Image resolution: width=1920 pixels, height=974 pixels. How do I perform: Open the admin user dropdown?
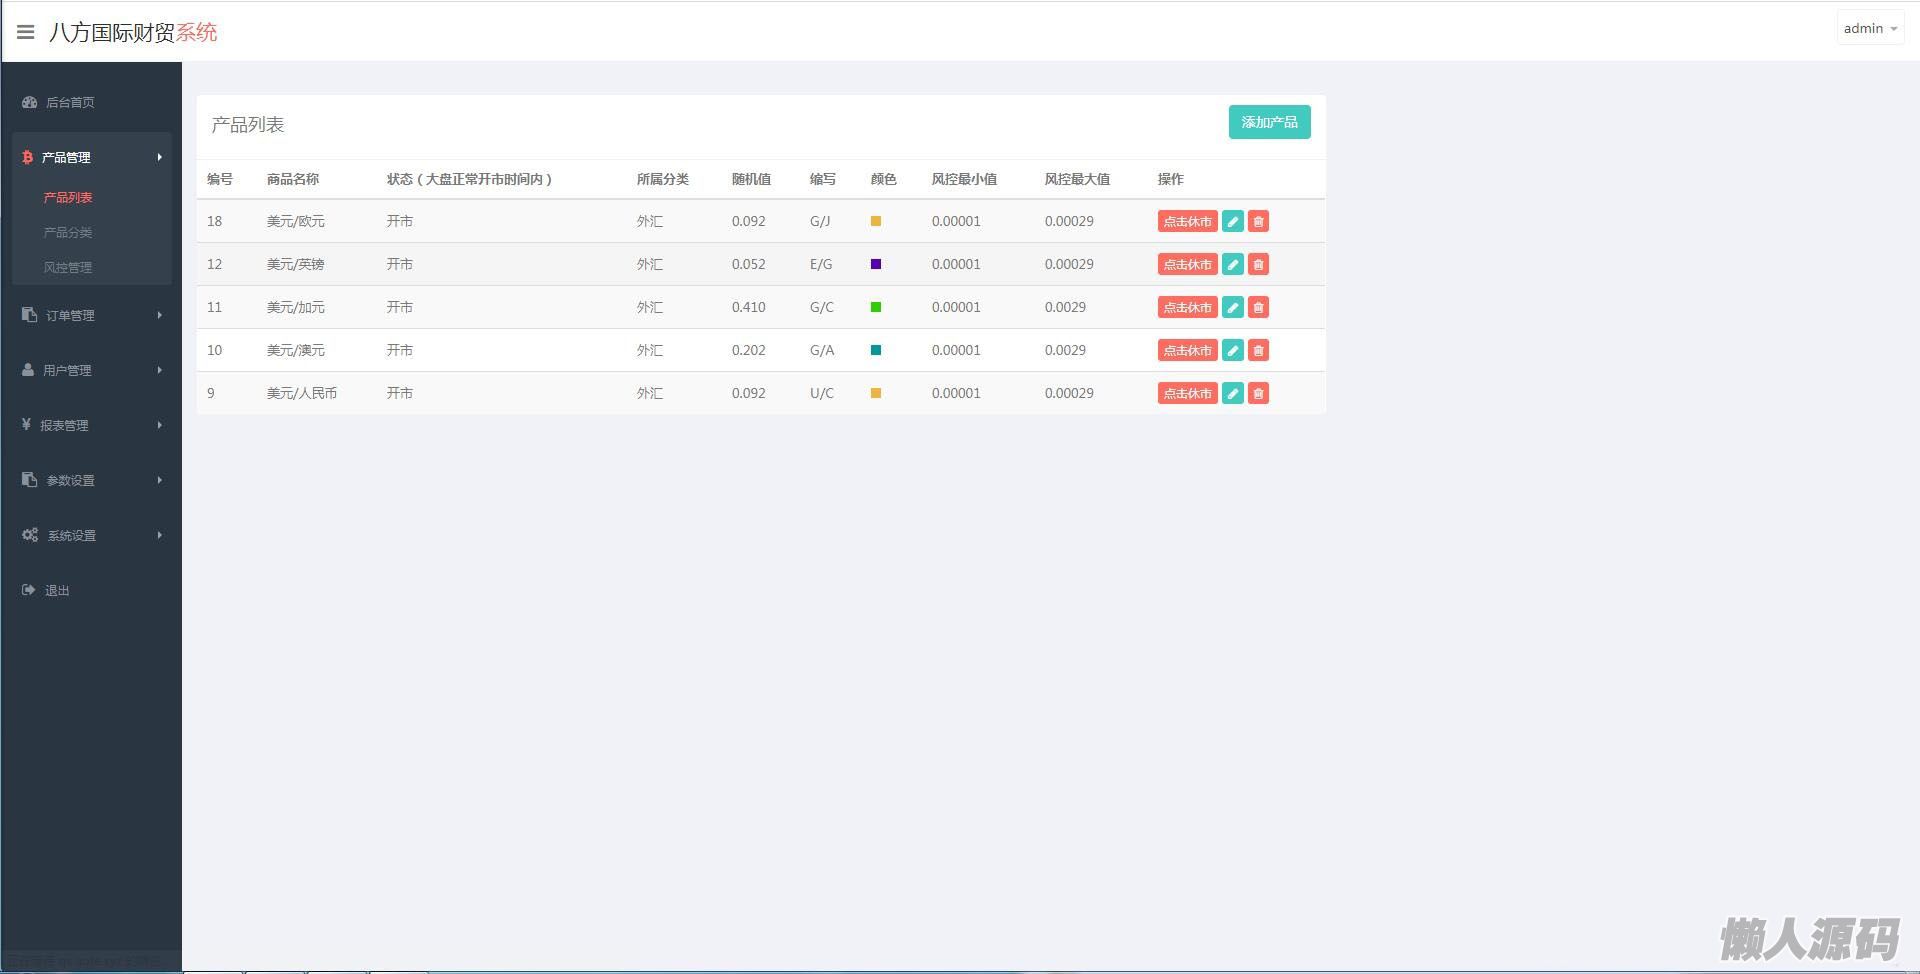(1869, 29)
